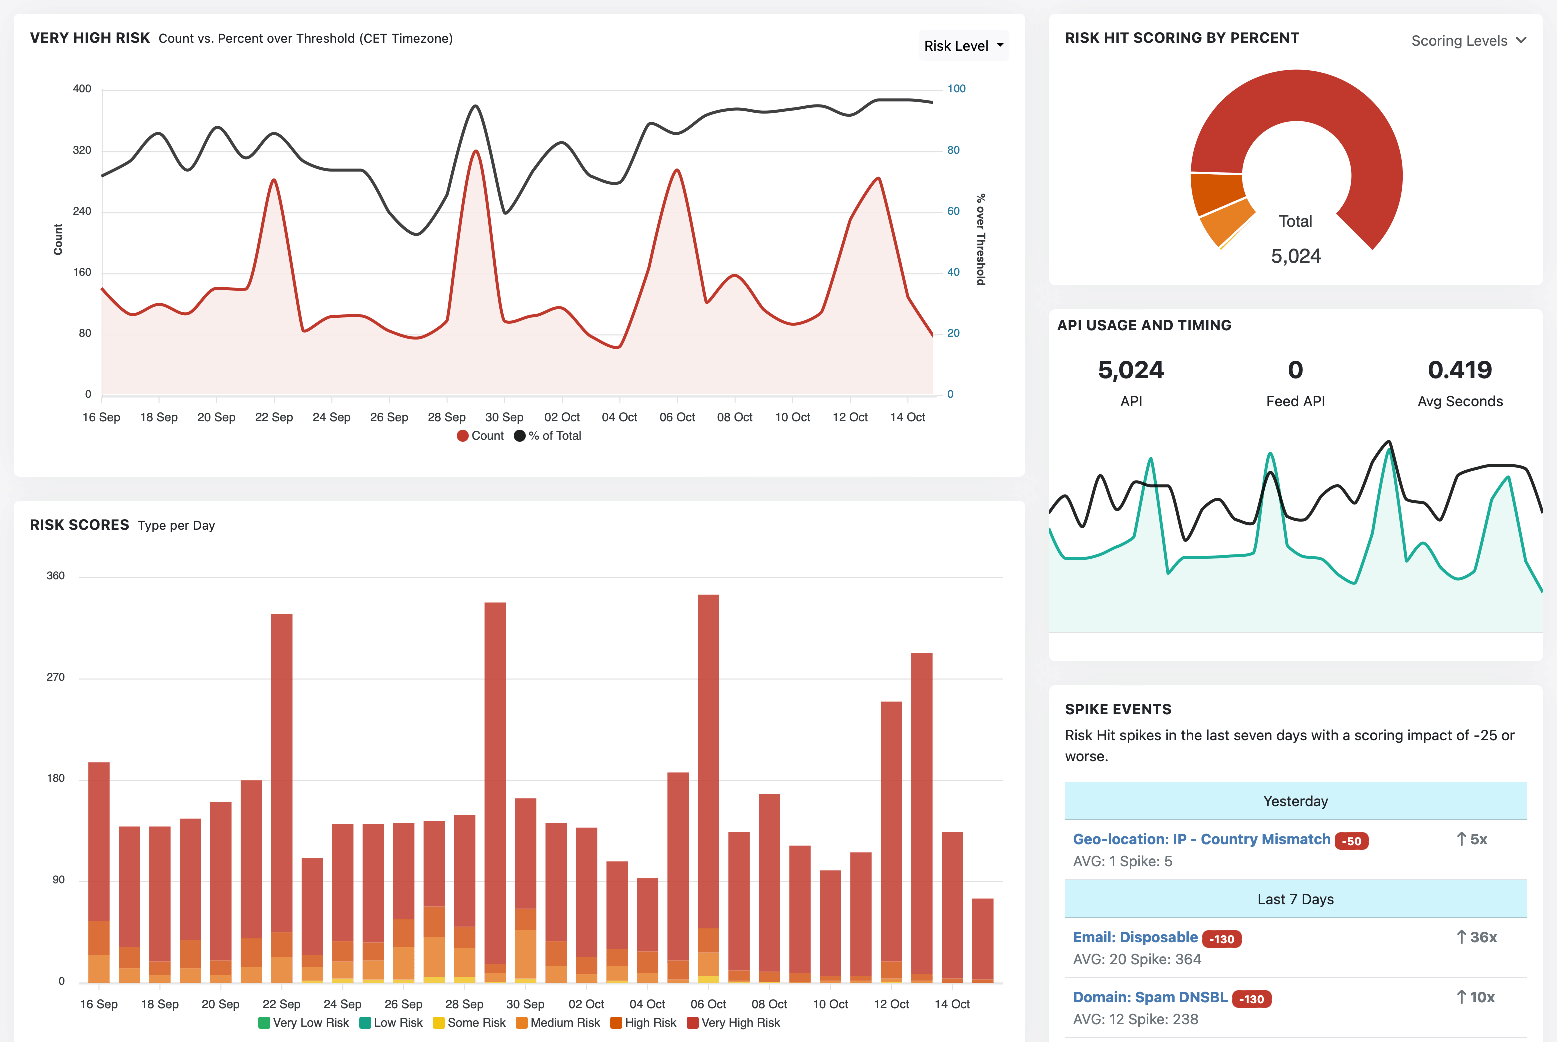This screenshot has height=1042, width=1557.
Task: Click '30 Sep' label on Very High Risk axis
Action: 504,417
